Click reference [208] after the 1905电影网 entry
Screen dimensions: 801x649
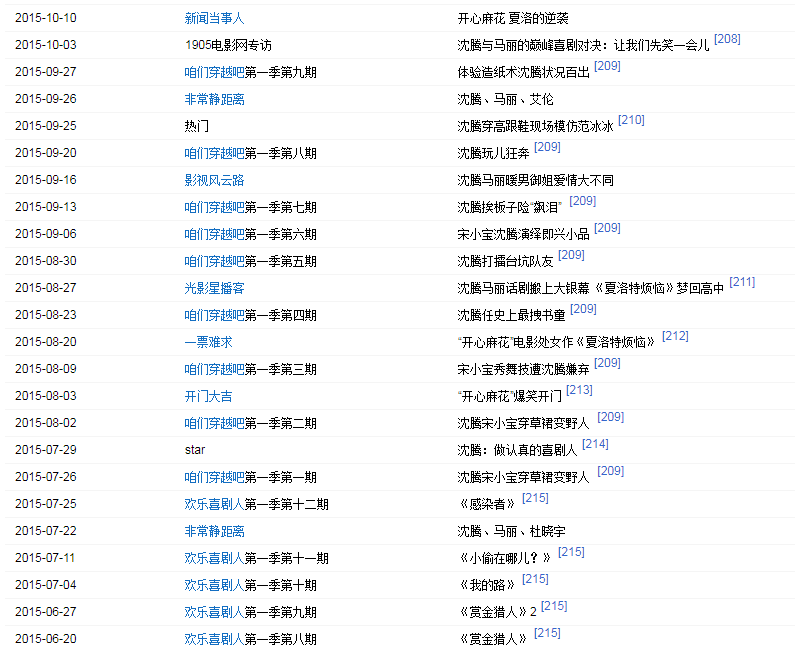point(727,39)
